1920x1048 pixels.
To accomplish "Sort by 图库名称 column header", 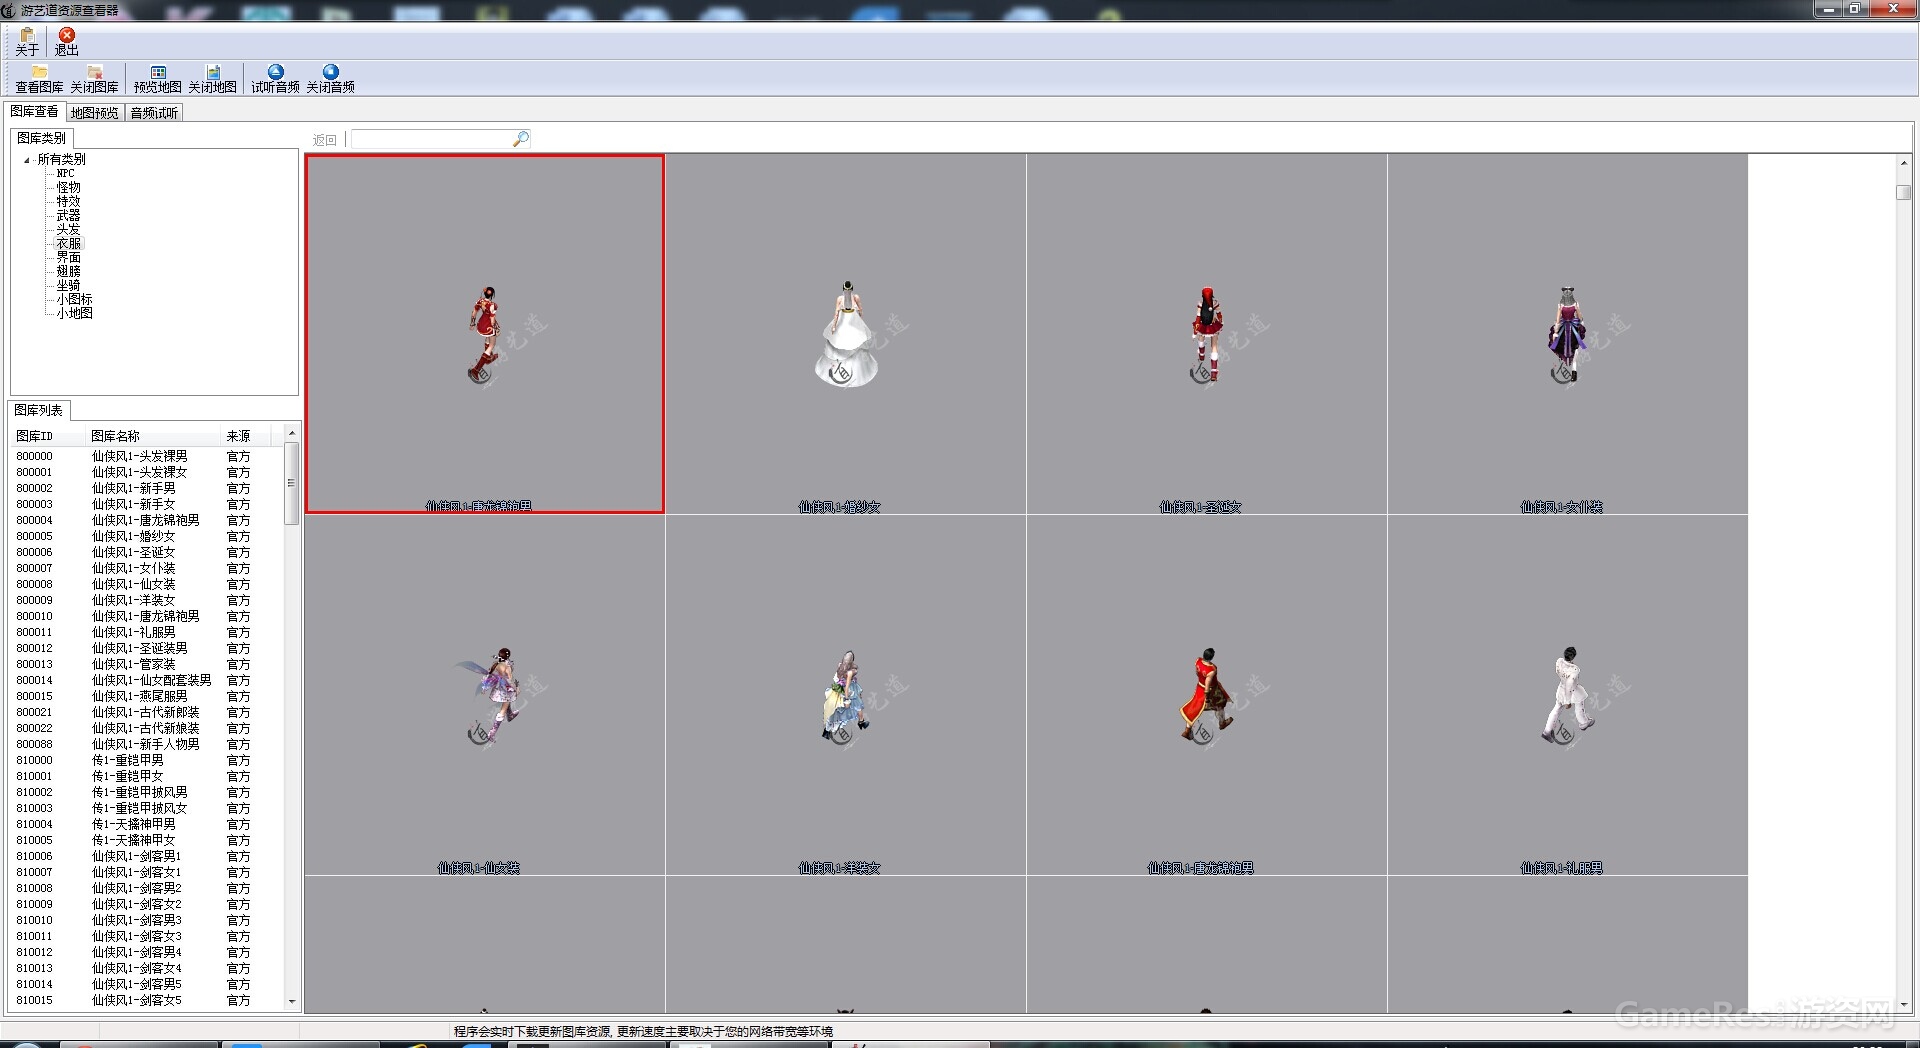I will click(153, 436).
